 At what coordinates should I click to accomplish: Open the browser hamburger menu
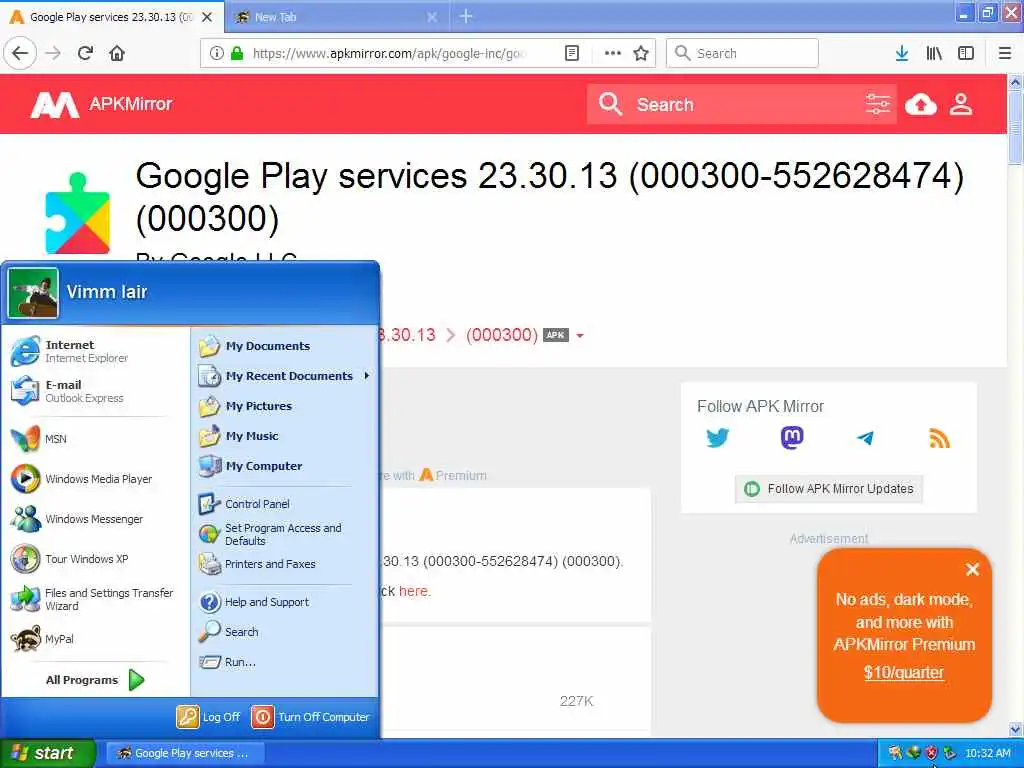[x=1005, y=54]
